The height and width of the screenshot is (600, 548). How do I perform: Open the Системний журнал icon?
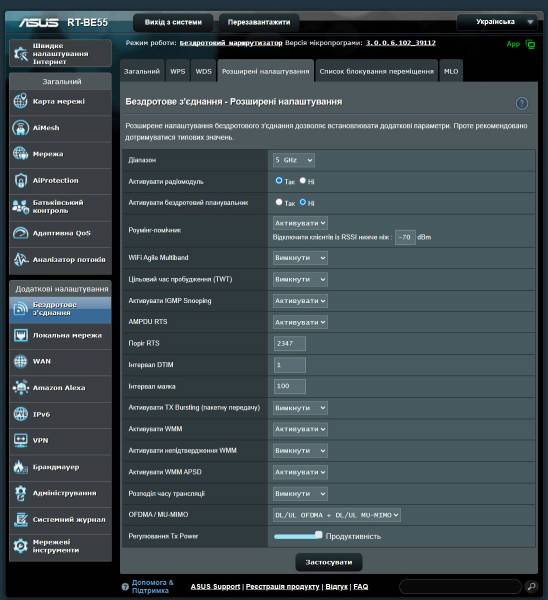(x=20, y=520)
